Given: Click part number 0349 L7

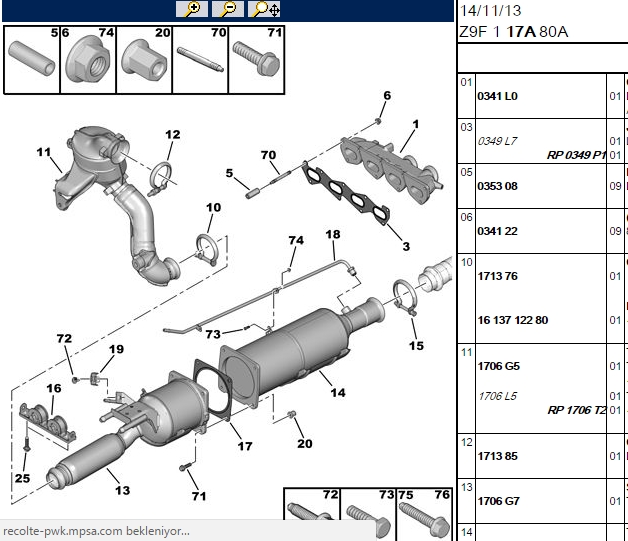Looking at the screenshot, I should (x=497, y=141).
